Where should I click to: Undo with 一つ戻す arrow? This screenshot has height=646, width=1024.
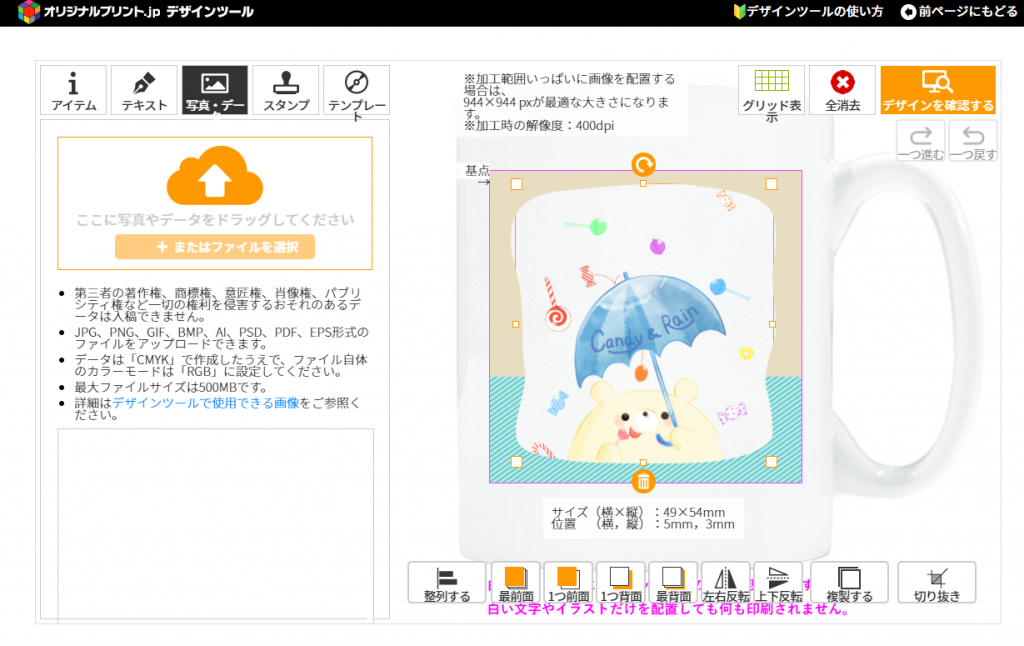pyautogui.click(x=973, y=141)
